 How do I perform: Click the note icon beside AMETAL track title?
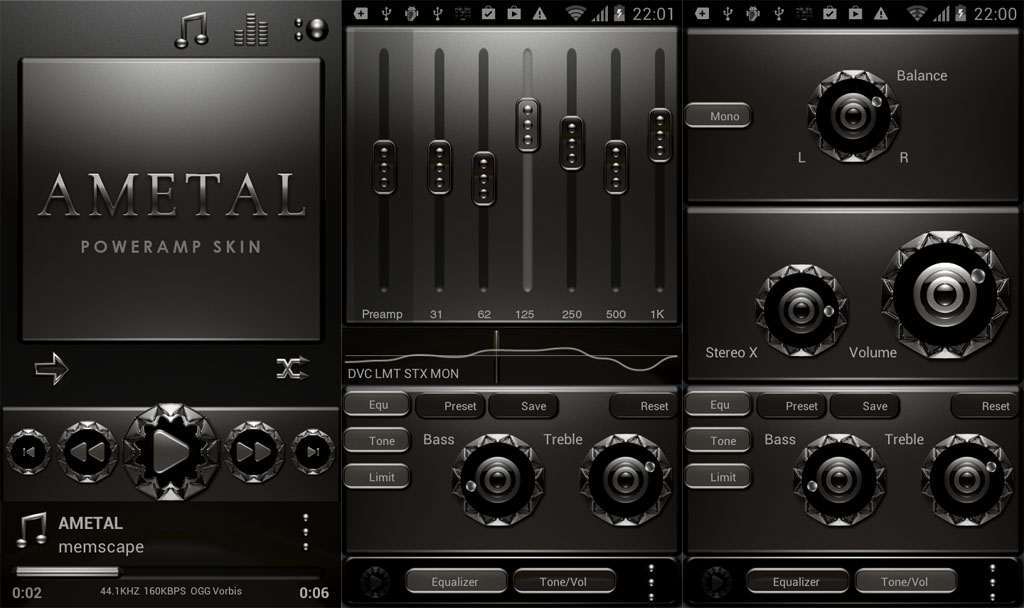point(31,530)
